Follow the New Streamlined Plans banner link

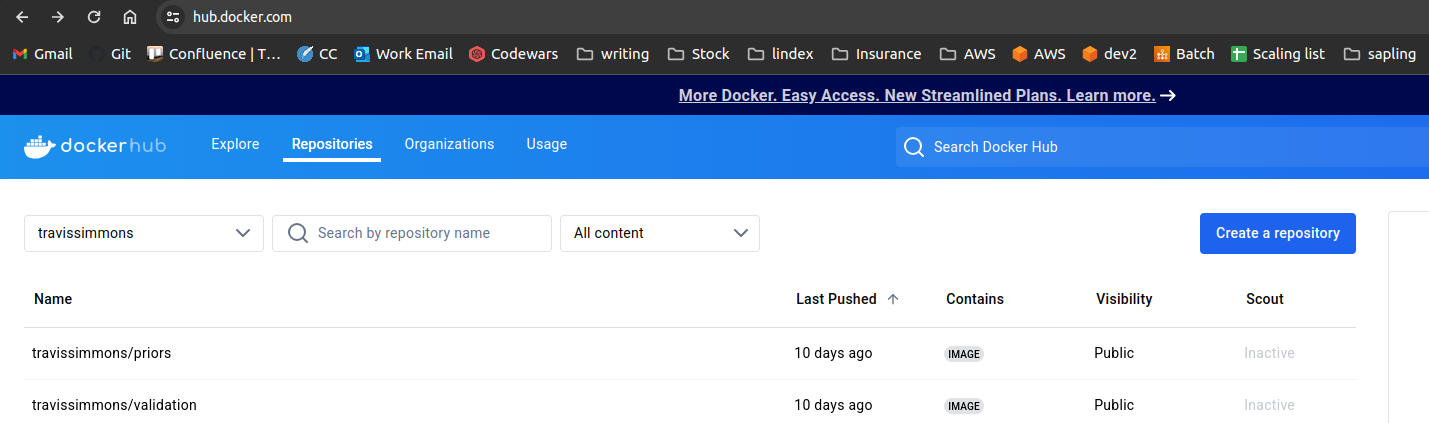917,96
